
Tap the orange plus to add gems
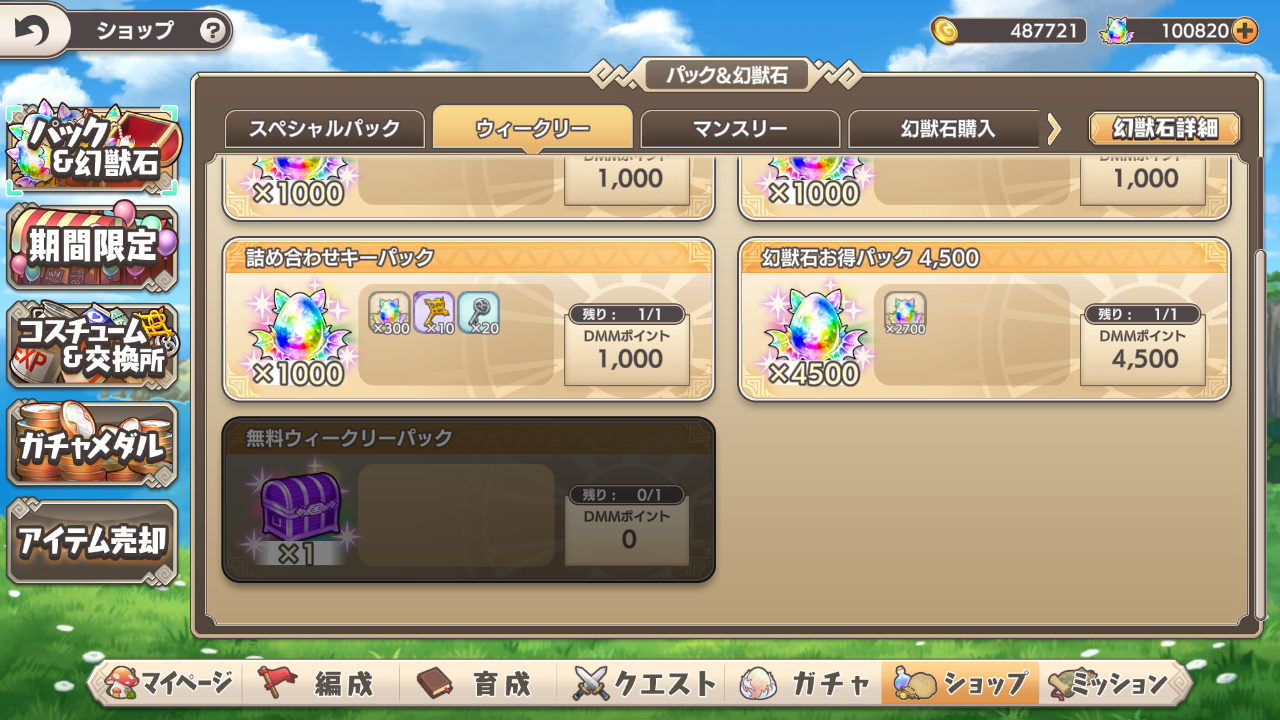coord(1244,31)
